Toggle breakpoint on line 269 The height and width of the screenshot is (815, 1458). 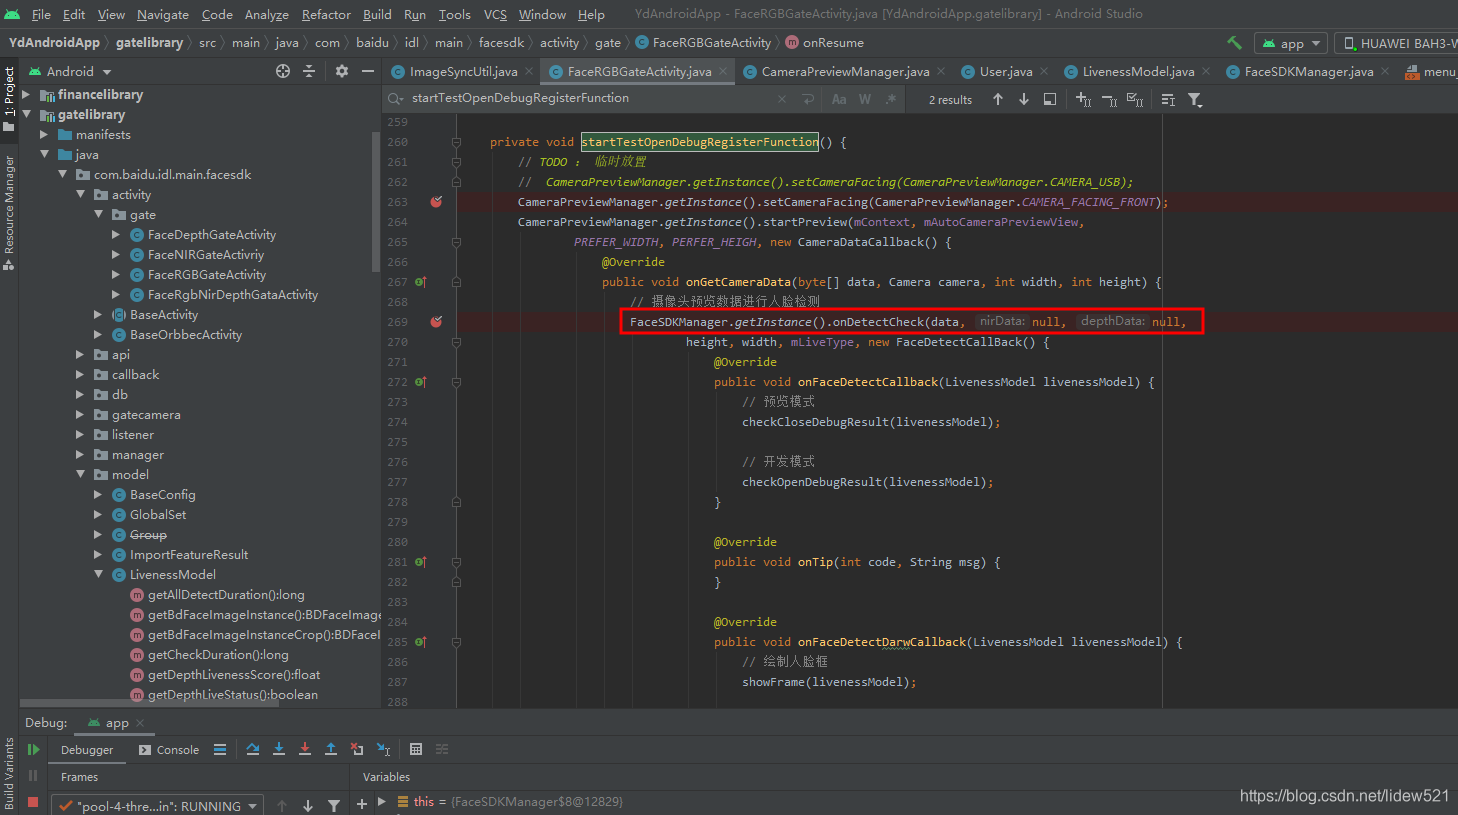coord(436,322)
